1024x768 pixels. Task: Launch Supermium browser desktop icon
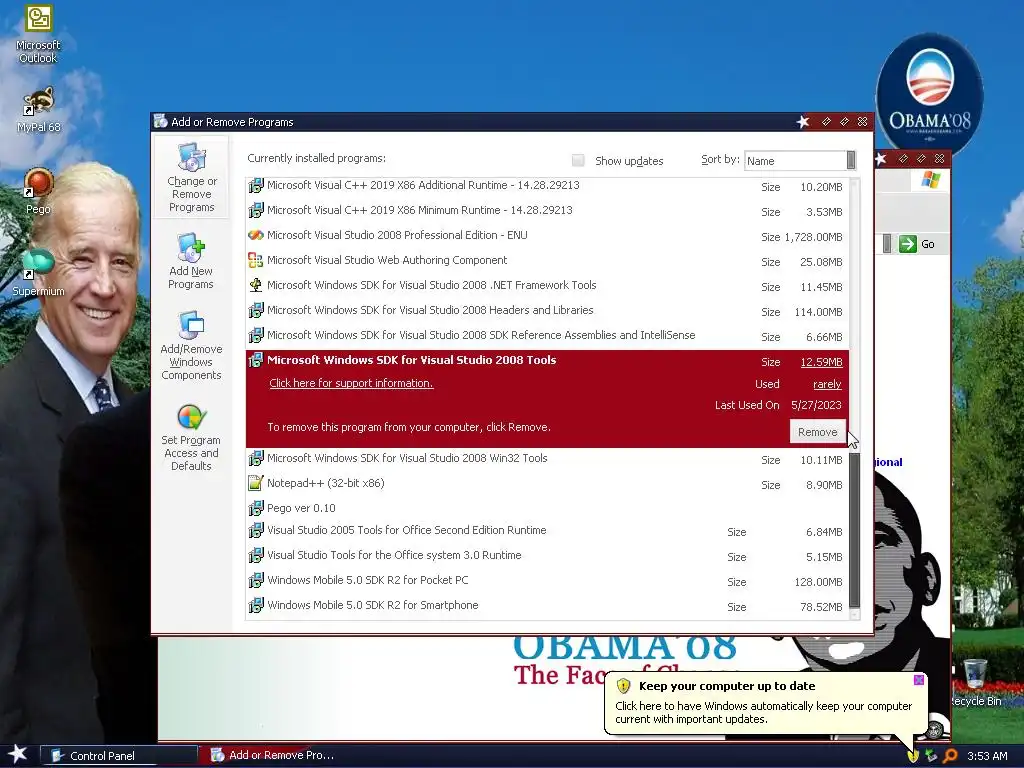(x=38, y=272)
